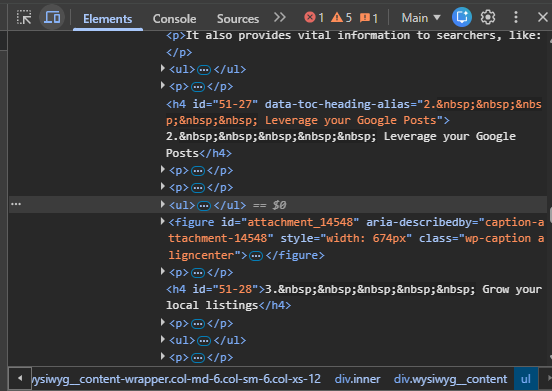Screen dimensions: 552x391
Task: Open the three-dot customize menu
Action: (x=516, y=17)
